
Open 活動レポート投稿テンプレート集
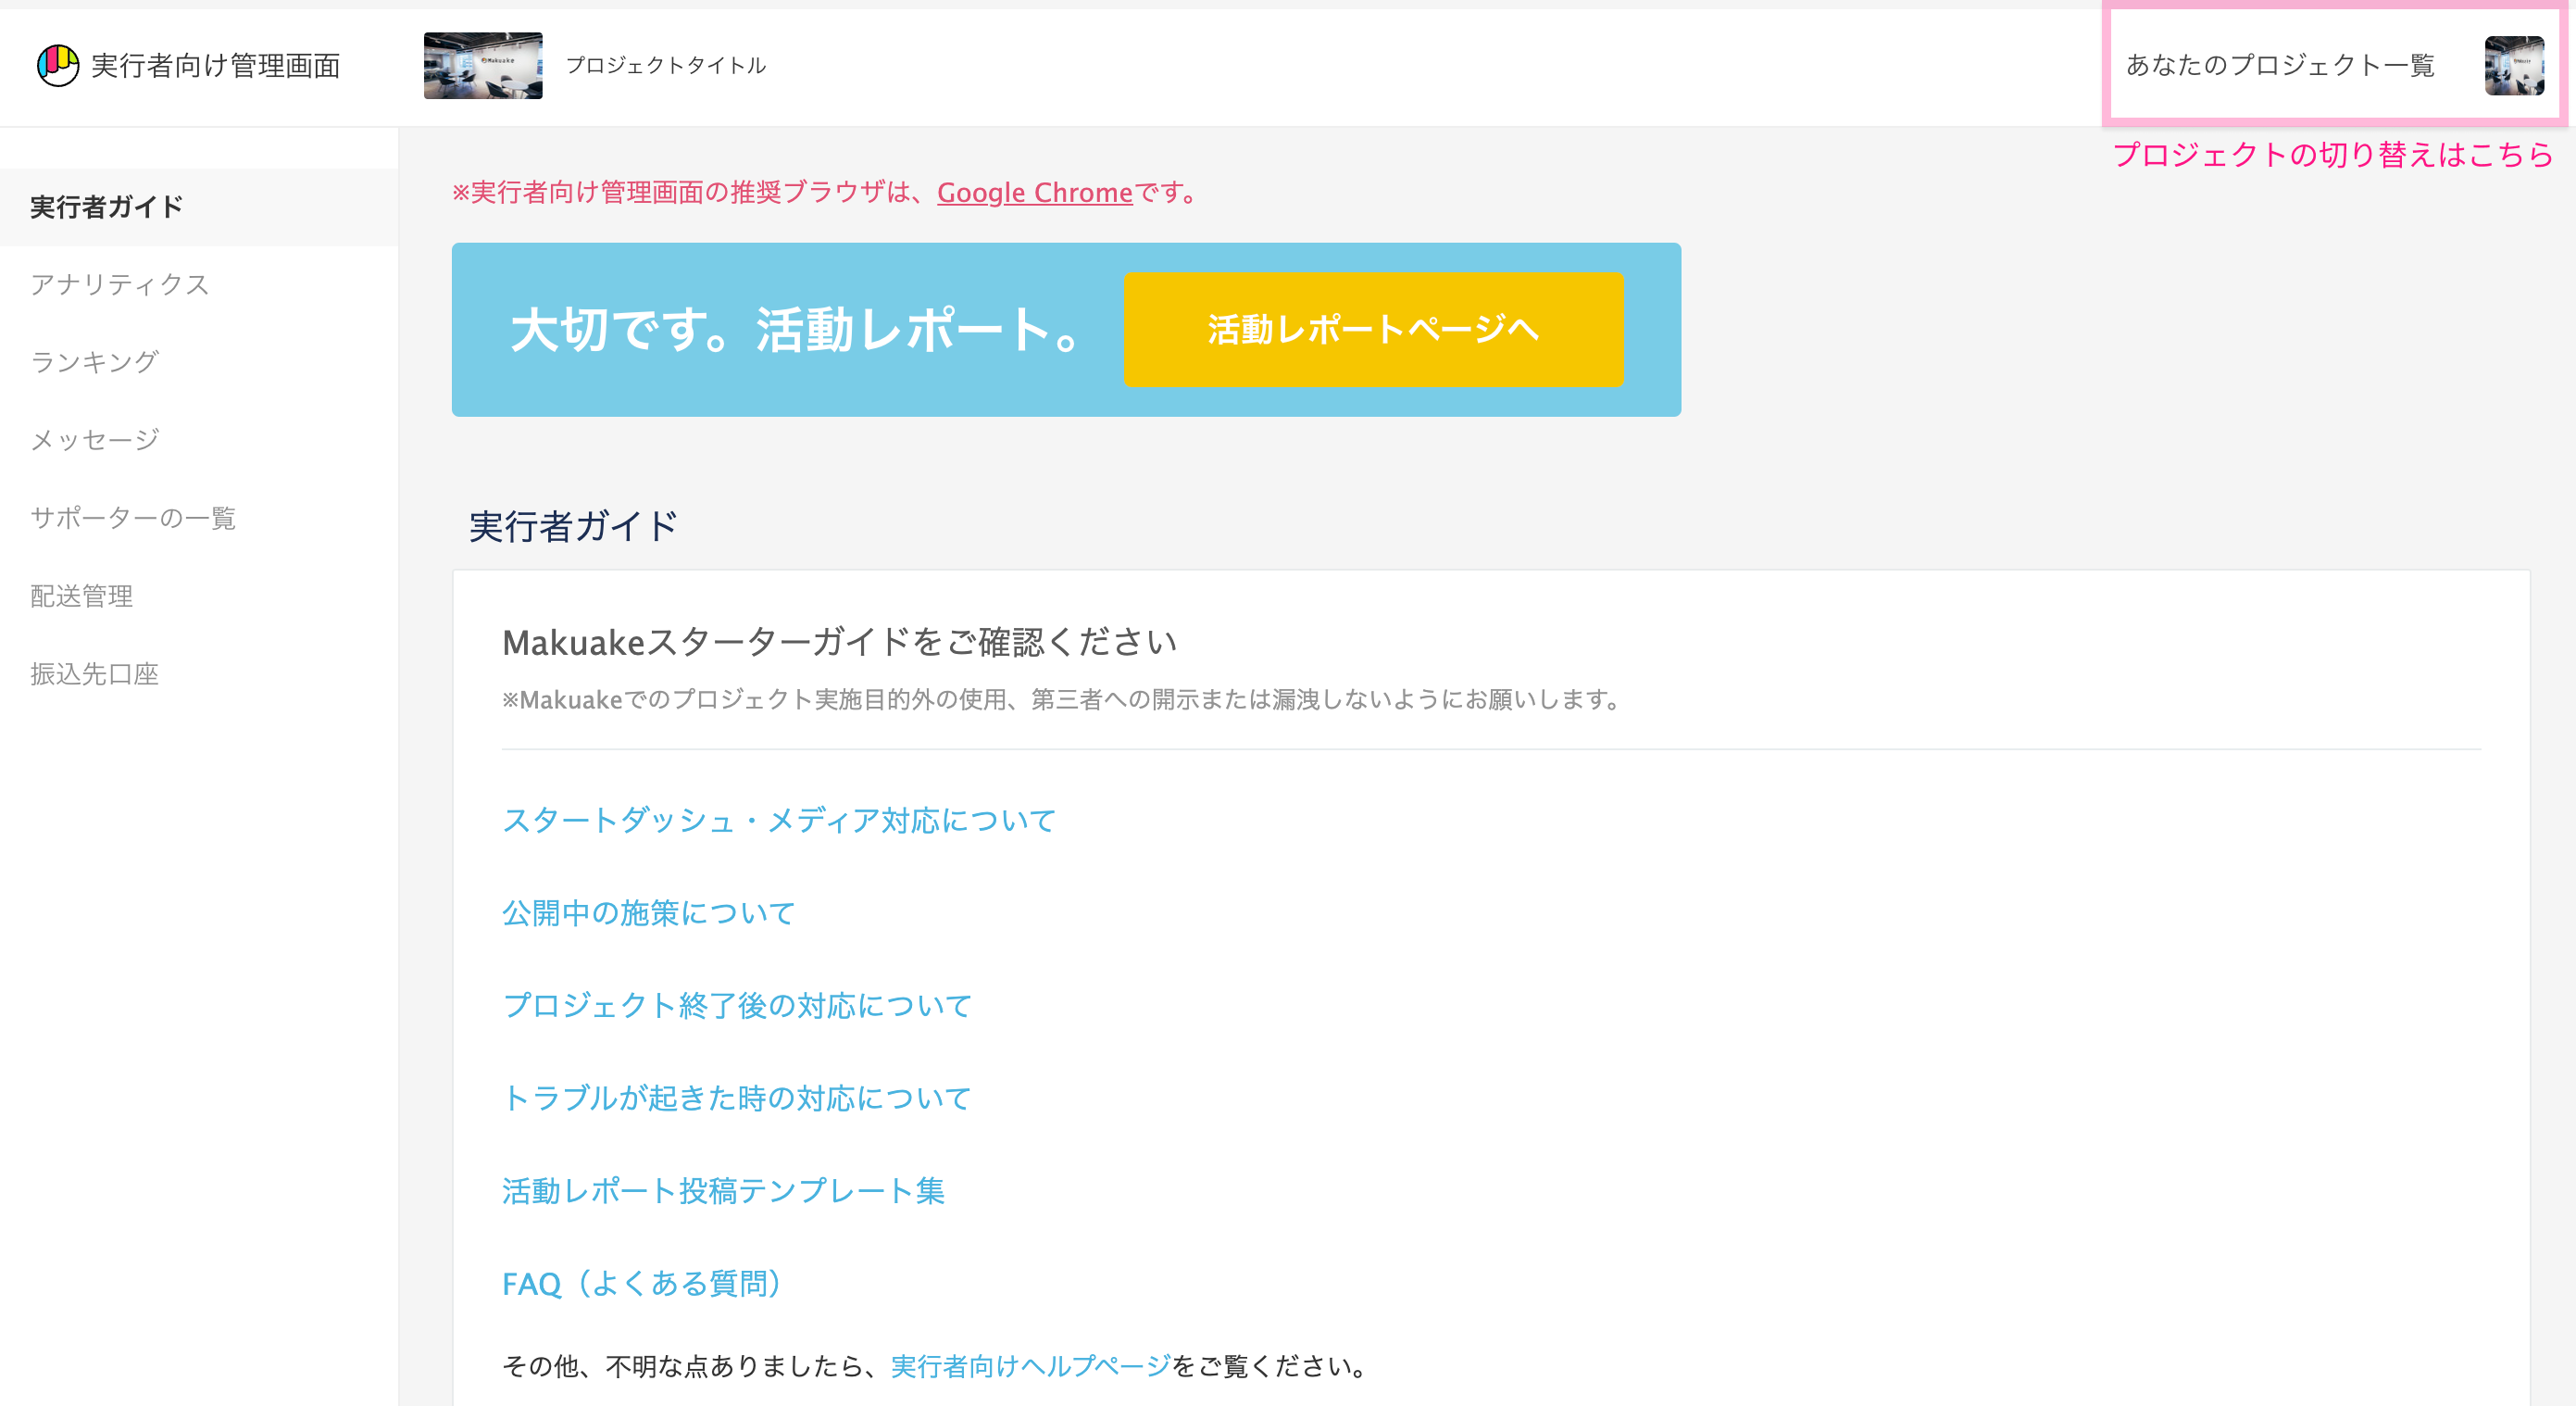723,1190
